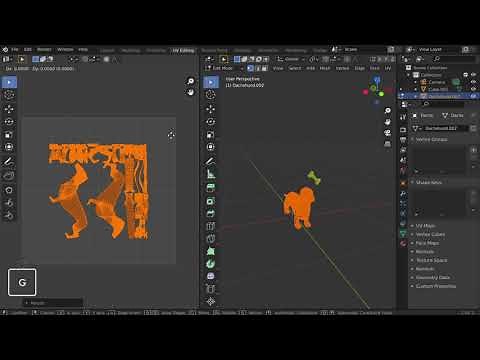Viewport: 480px width, 360px height.
Task: Enable face select mode in the 3D viewport header
Action: pos(265,68)
